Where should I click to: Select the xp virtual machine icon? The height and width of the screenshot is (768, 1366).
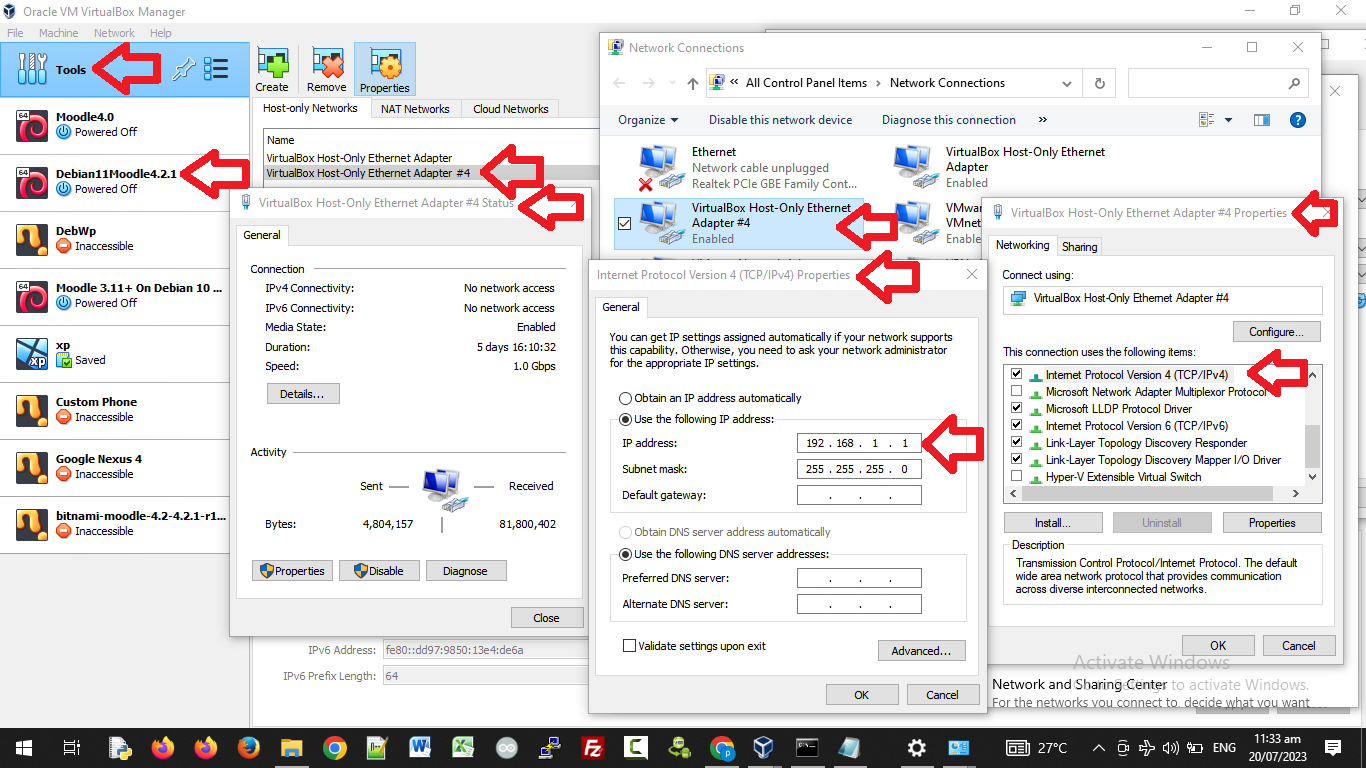tap(32, 353)
